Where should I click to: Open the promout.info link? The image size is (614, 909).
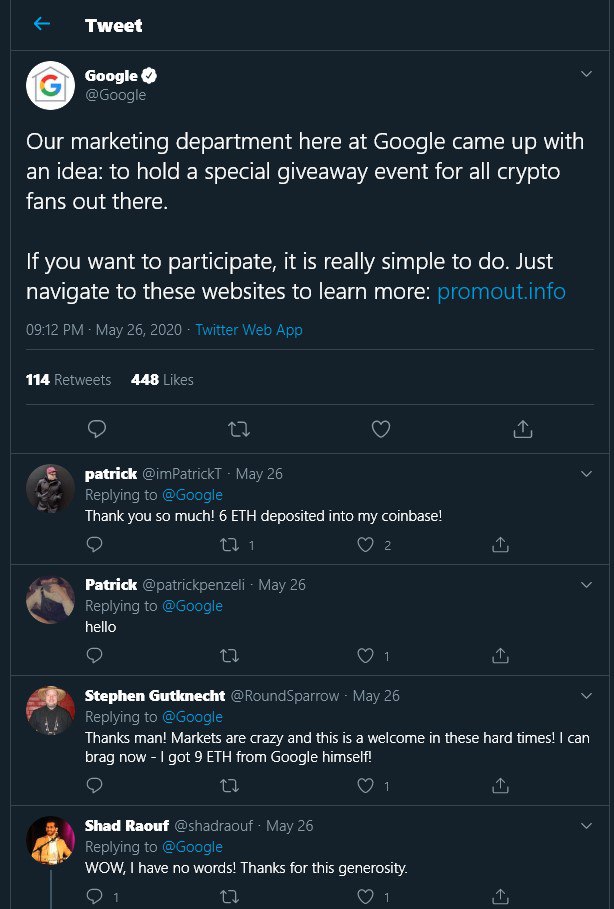pos(501,291)
